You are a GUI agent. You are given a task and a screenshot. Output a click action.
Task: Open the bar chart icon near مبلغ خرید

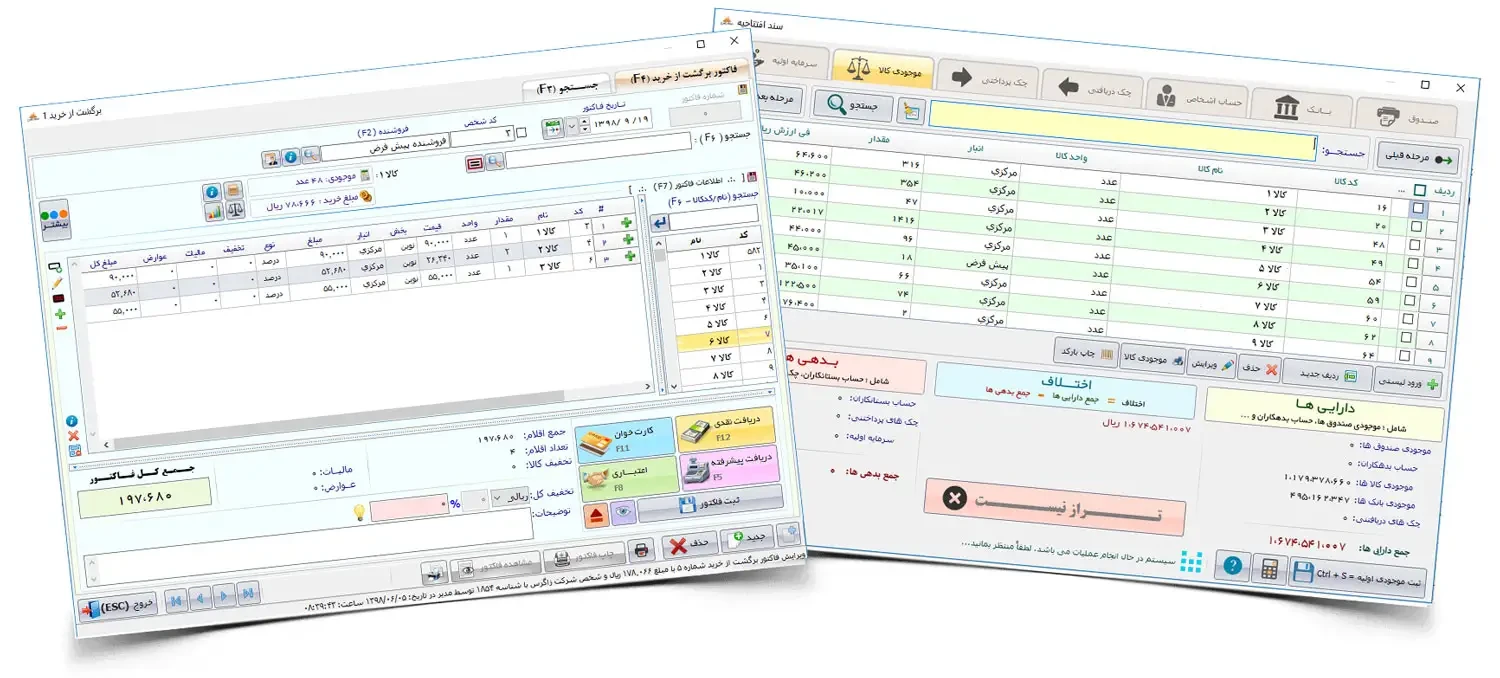tap(213, 212)
